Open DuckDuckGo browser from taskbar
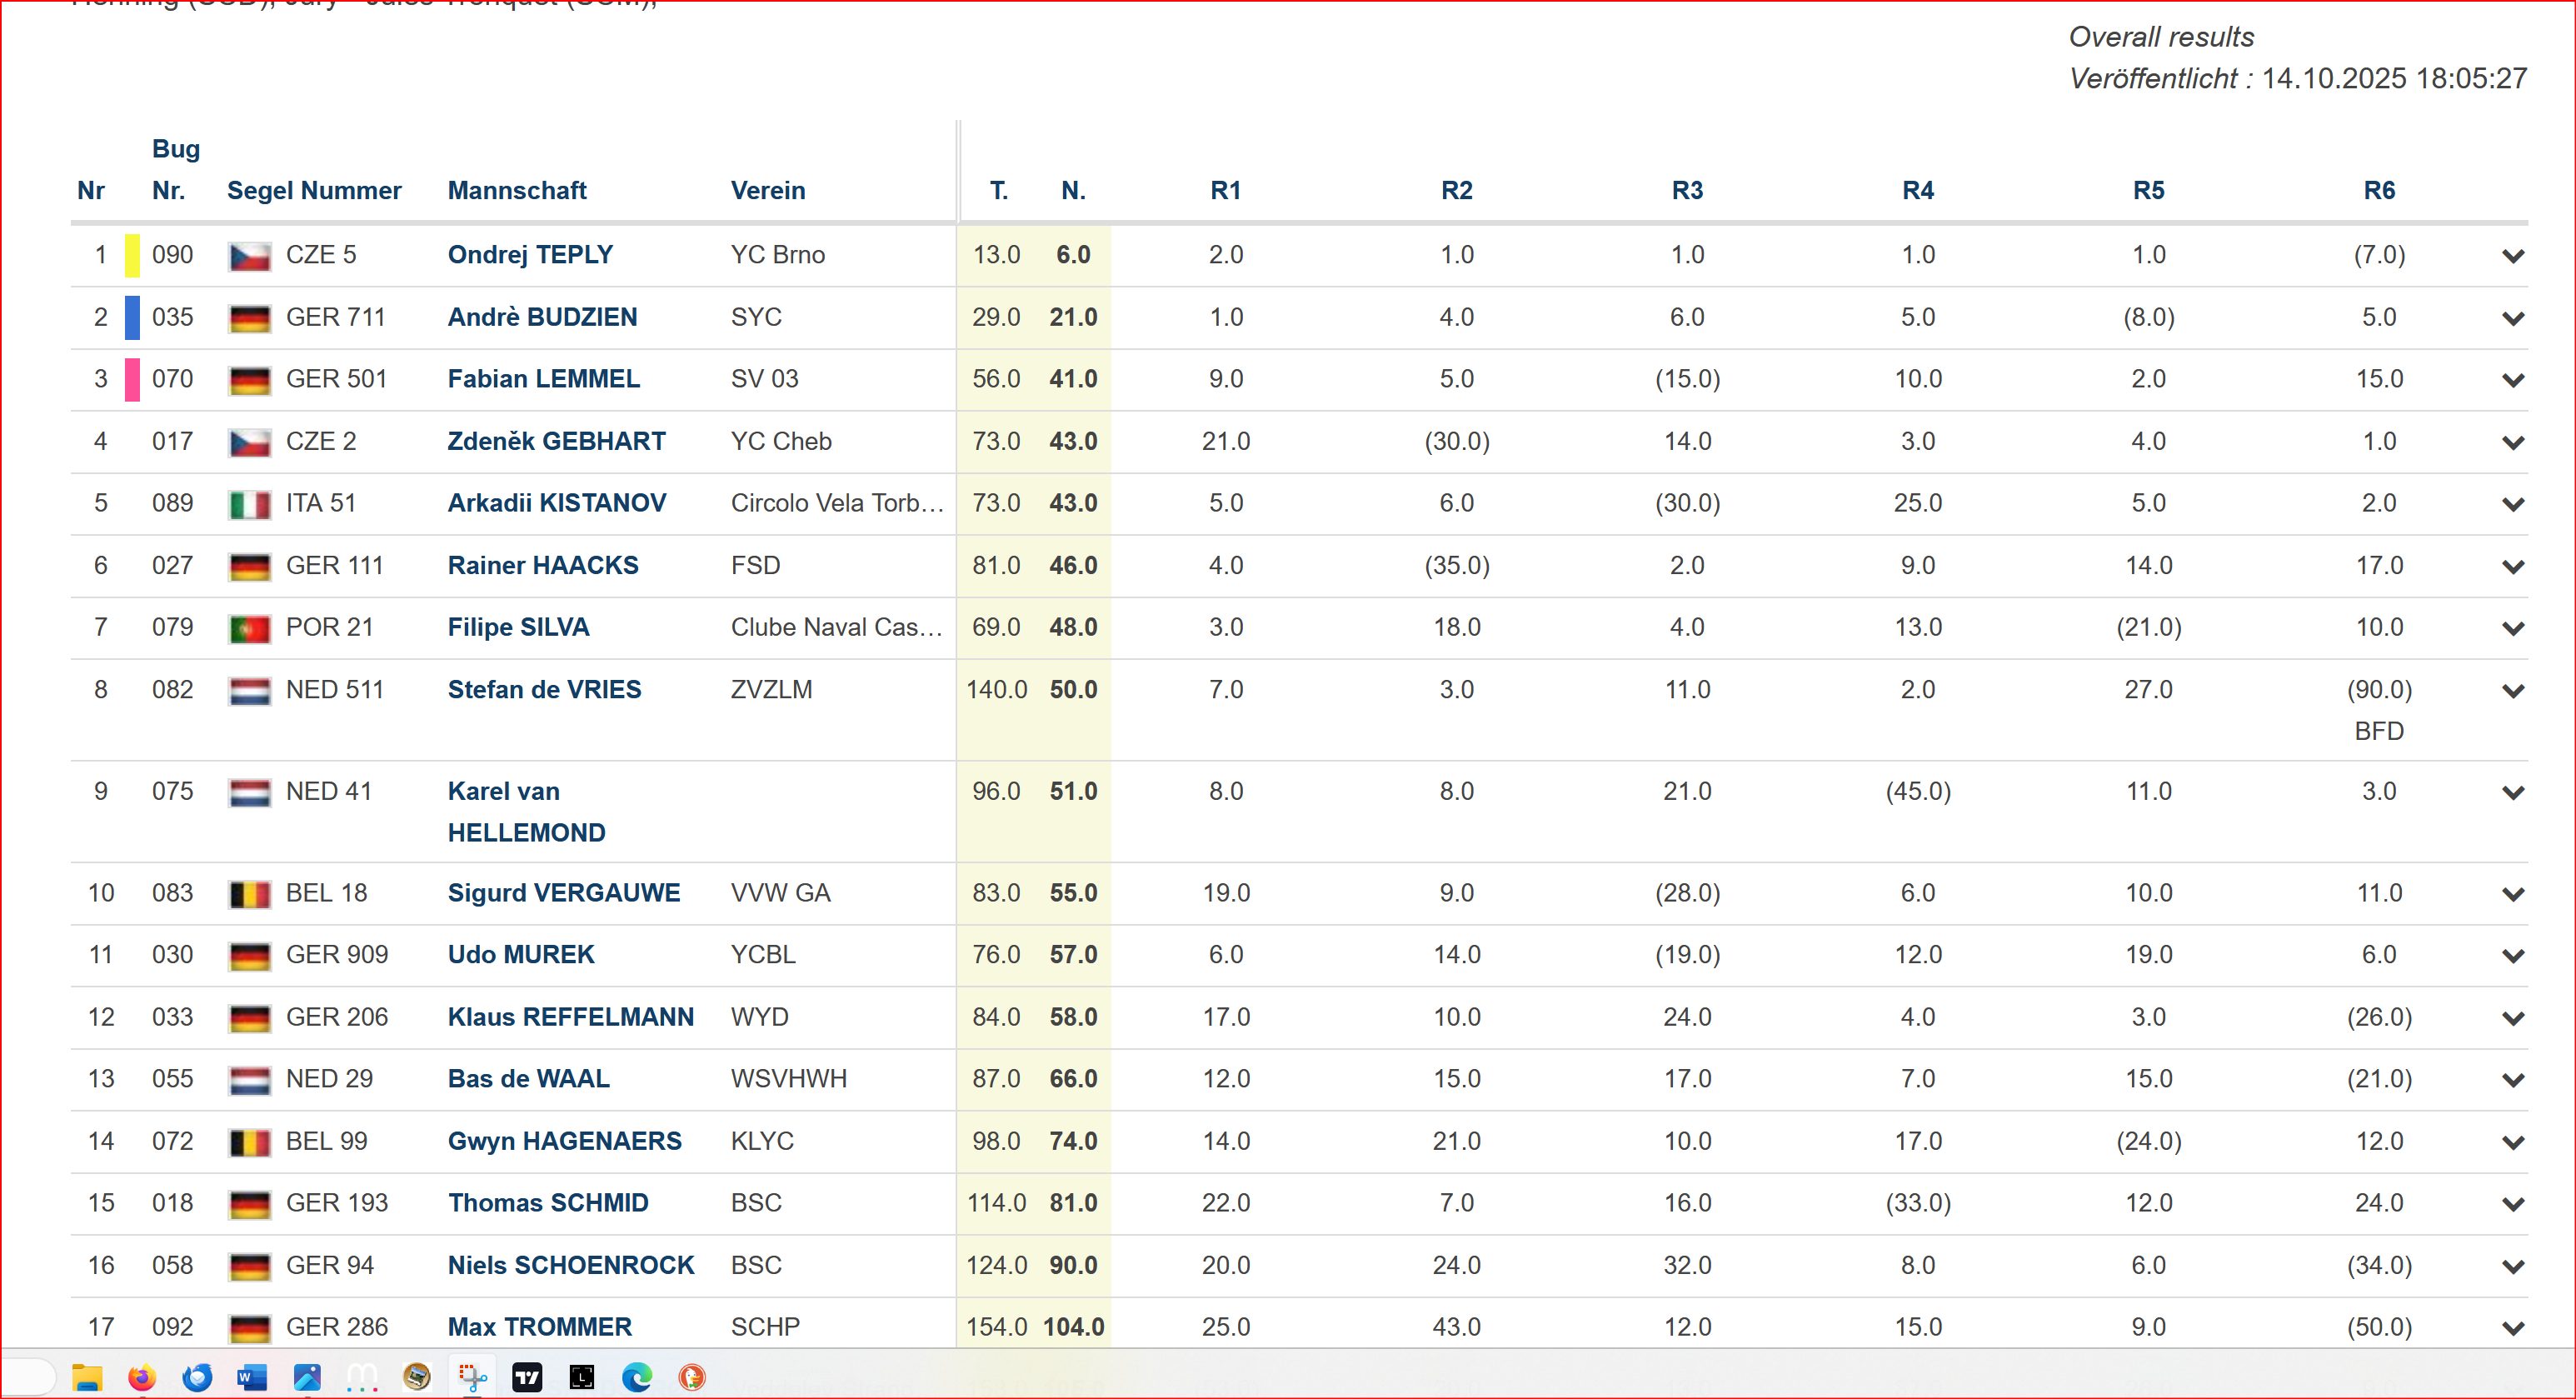Screen dimensions: 2576x1399 (x=692, y=1377)
